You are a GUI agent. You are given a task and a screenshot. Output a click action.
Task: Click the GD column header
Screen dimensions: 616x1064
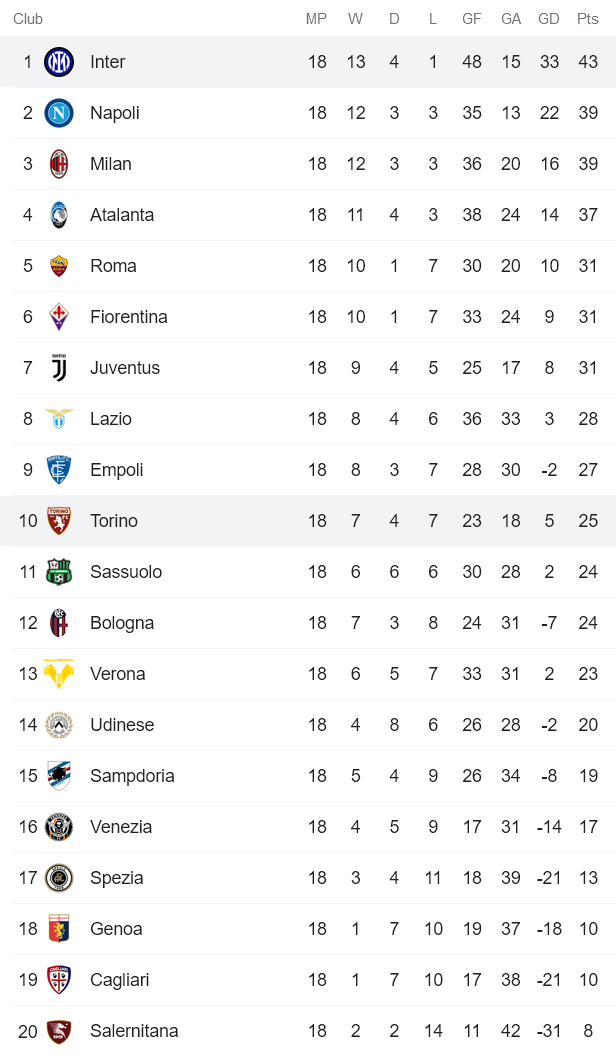pyautogui.click(x=549, y=19)
